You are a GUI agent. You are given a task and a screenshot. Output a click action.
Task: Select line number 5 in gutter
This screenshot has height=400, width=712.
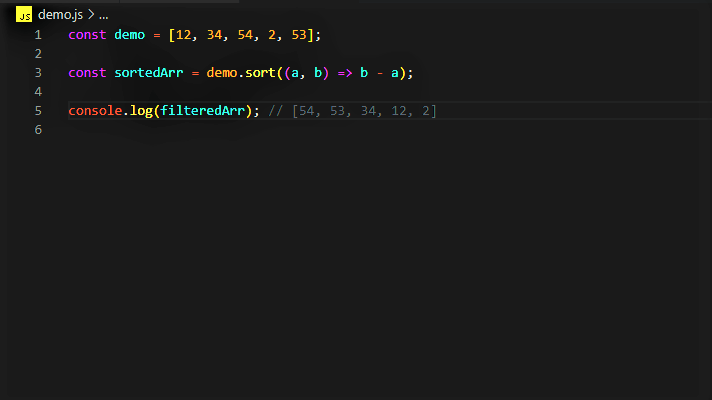tap(38, 111)
